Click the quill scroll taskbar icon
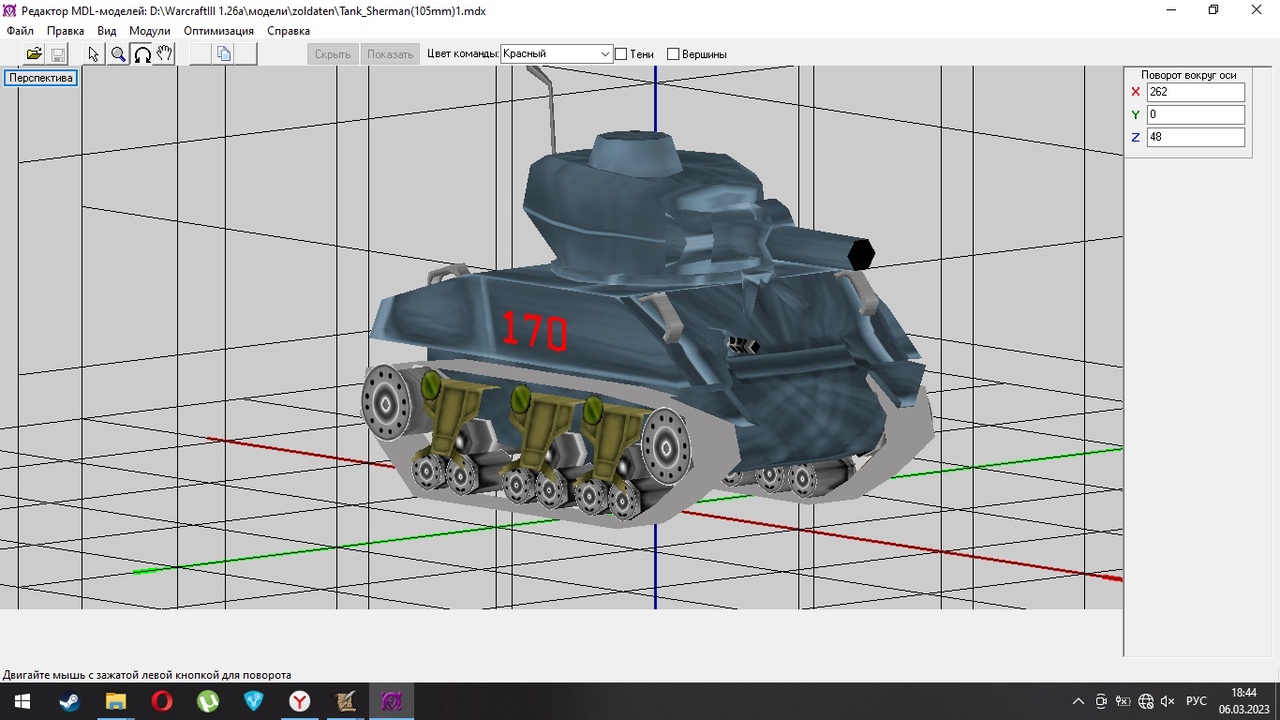Screen dimensions: 1280x720 point(345,702)
